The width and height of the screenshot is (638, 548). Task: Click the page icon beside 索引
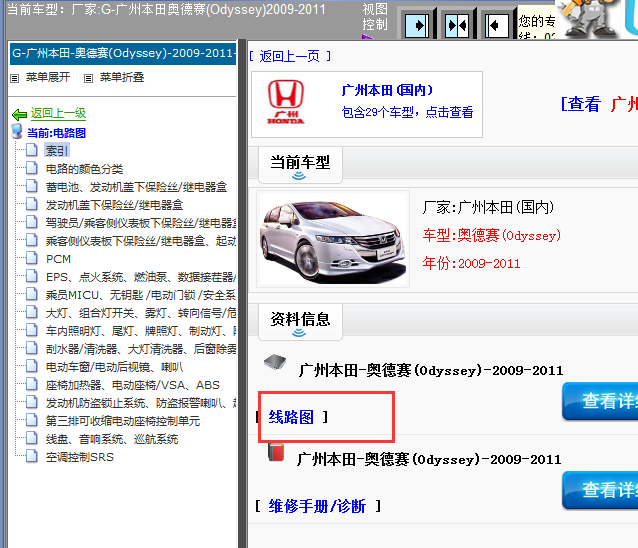click(x=32, y=150)
